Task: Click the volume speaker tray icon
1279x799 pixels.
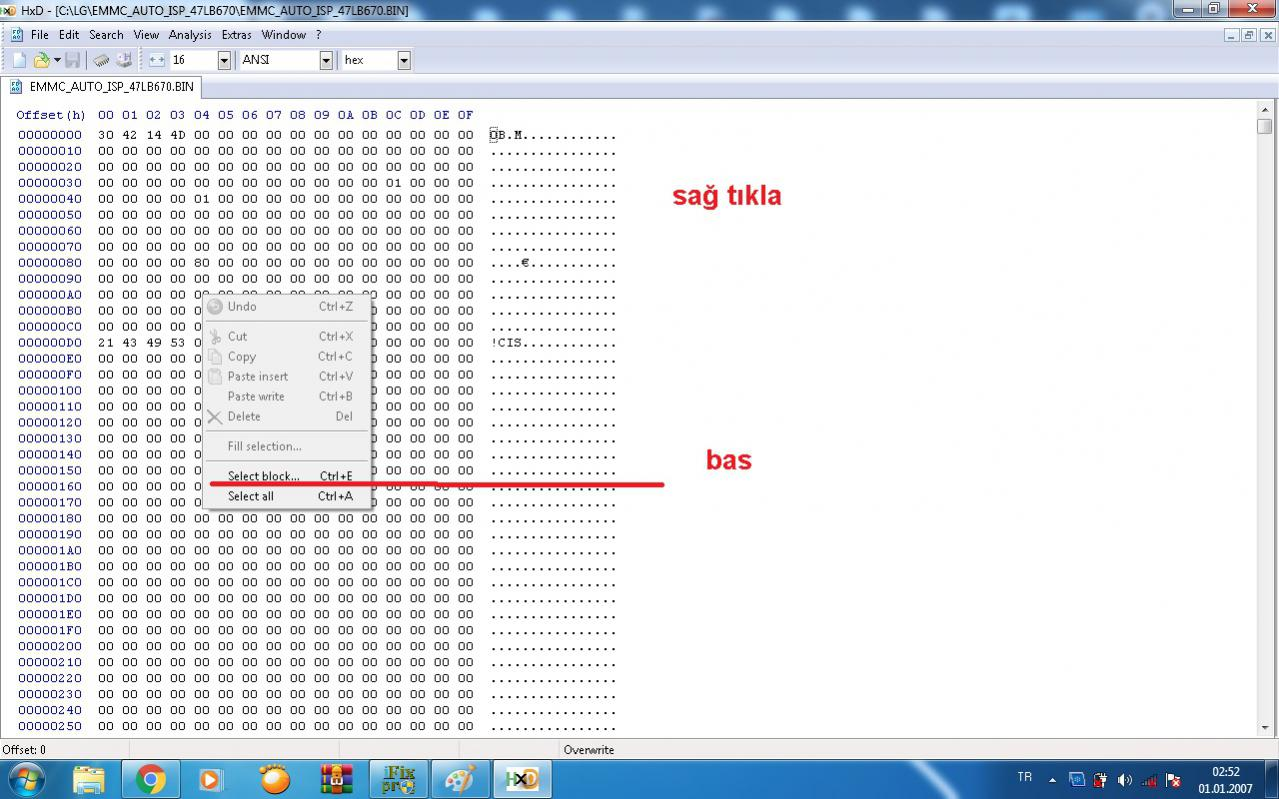Action: click(x=1124, y=779)
